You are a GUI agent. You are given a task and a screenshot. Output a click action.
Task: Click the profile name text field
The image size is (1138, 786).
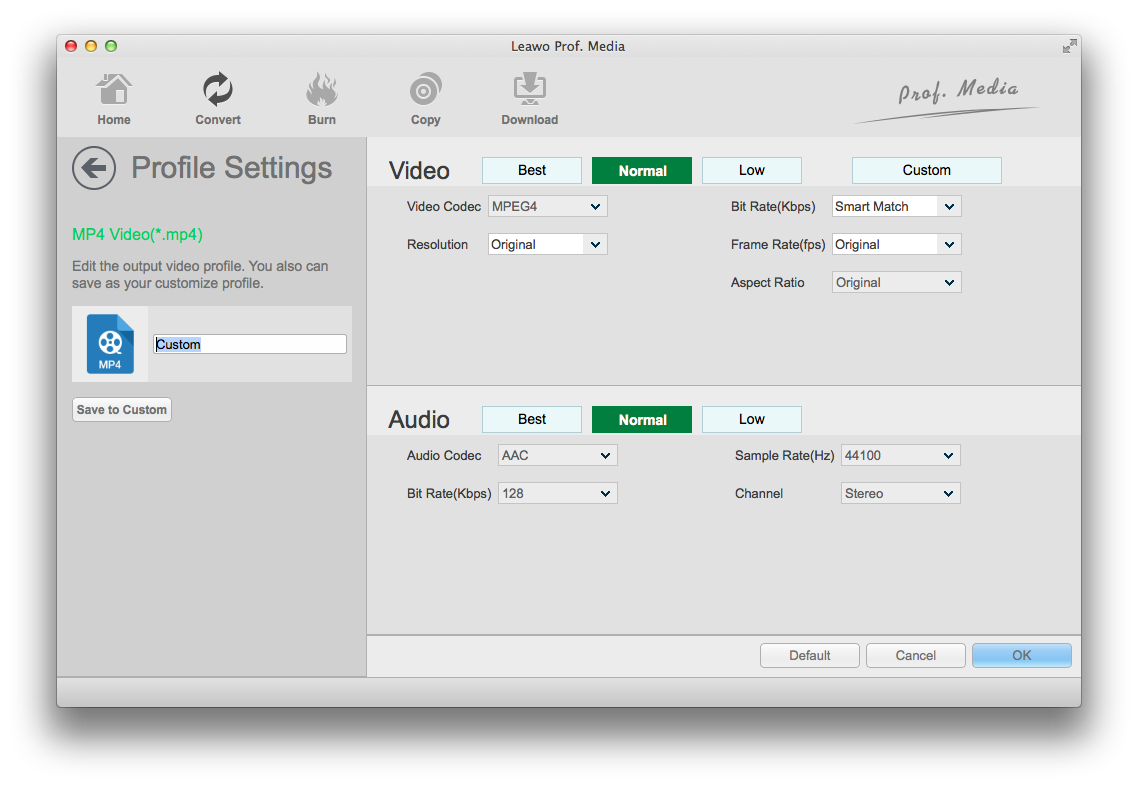click(250, 344)
